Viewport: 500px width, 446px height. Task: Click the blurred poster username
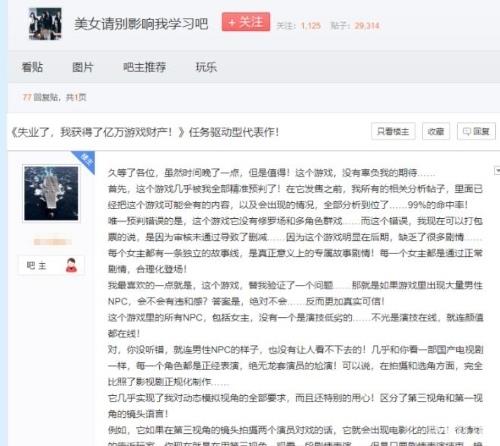pos(52,241)
